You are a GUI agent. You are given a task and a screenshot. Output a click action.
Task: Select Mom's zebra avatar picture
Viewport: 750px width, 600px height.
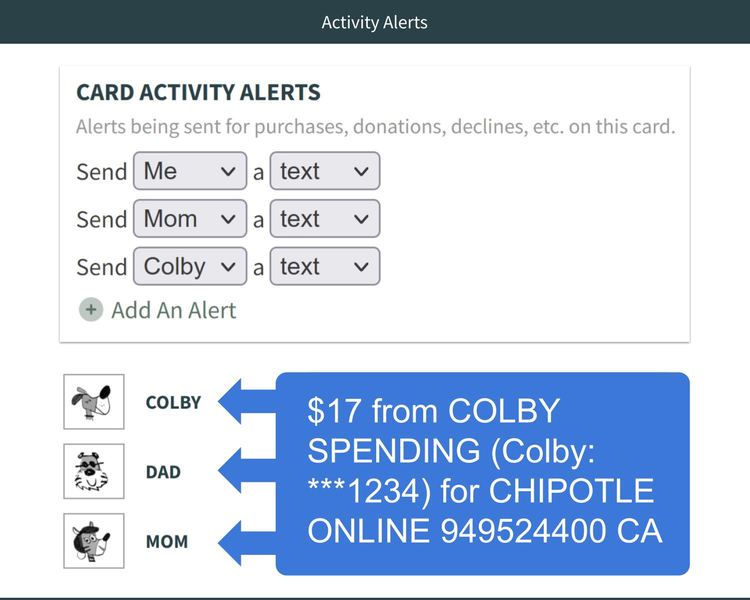(94, 541)
